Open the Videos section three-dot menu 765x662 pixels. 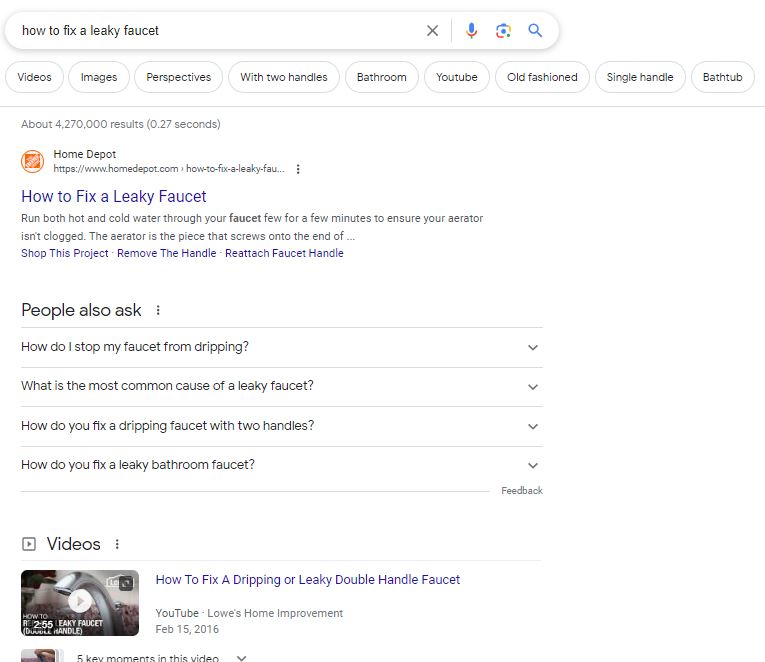[x=117, y=544]
